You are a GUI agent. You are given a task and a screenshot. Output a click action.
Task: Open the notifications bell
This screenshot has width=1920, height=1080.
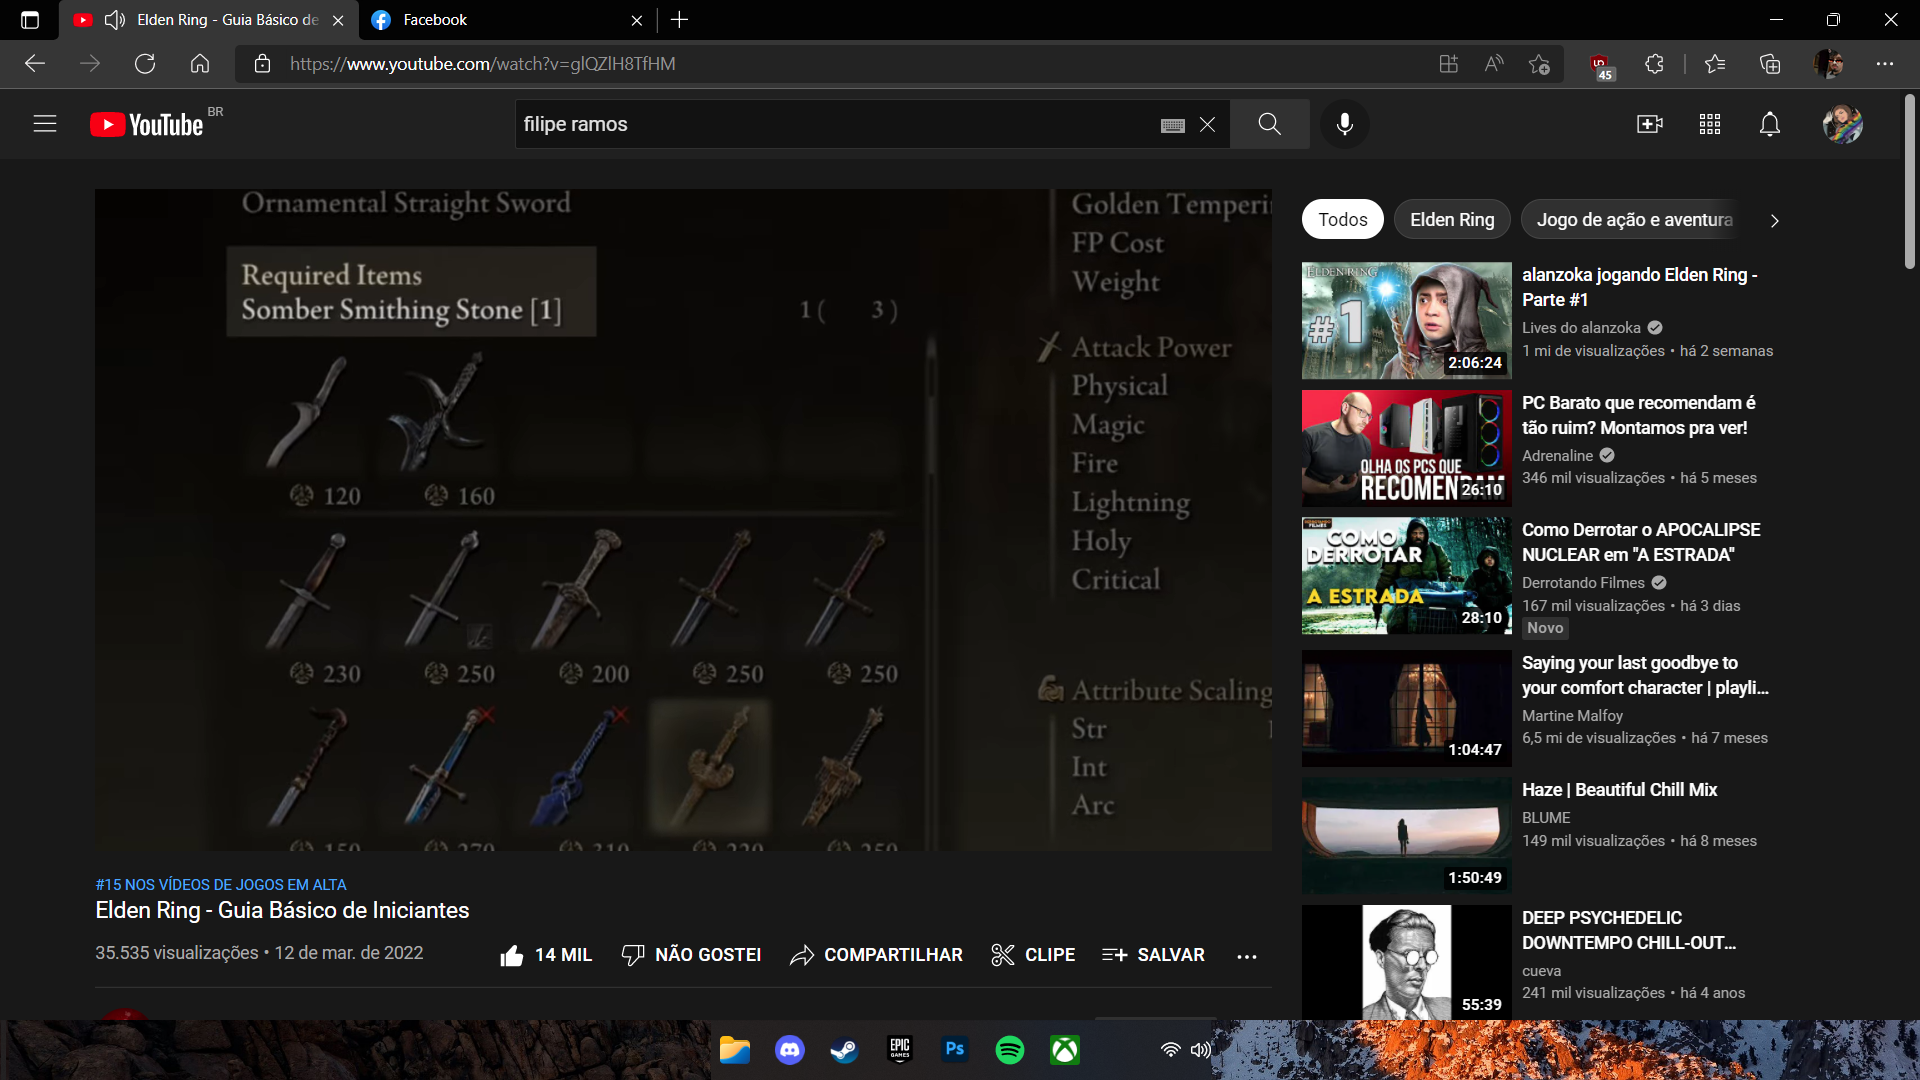(x=1770, y=124)
